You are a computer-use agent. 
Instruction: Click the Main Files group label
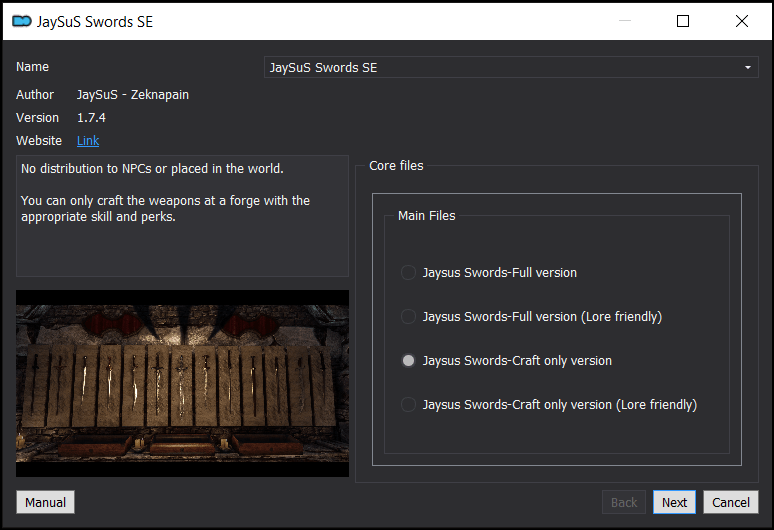pyautogui.click(x=426, y=216)
